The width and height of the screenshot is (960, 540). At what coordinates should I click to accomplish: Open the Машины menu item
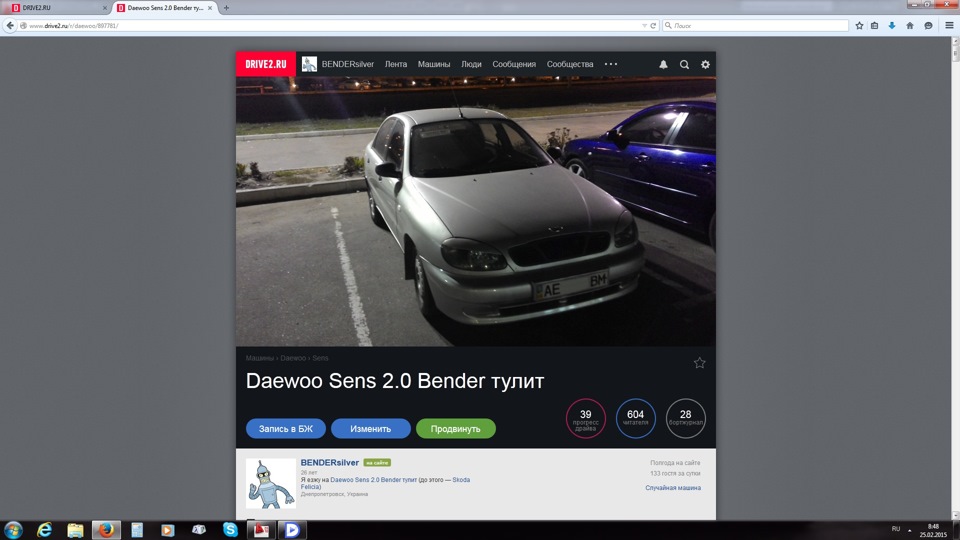(433, 64)
